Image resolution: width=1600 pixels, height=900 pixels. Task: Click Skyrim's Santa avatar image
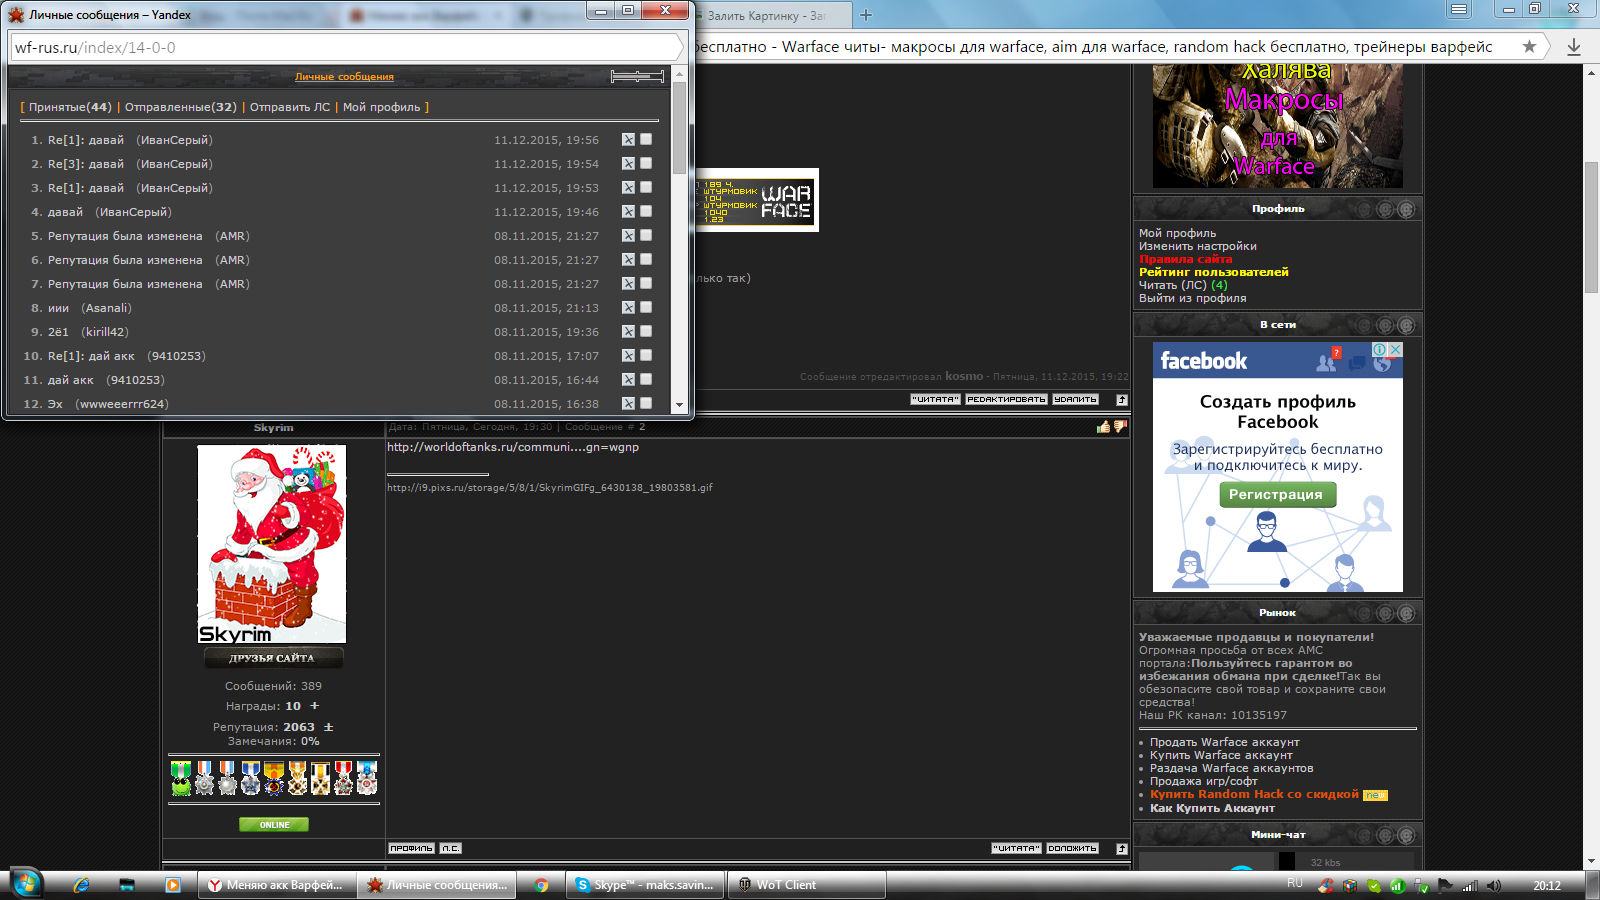coord(272,544)
